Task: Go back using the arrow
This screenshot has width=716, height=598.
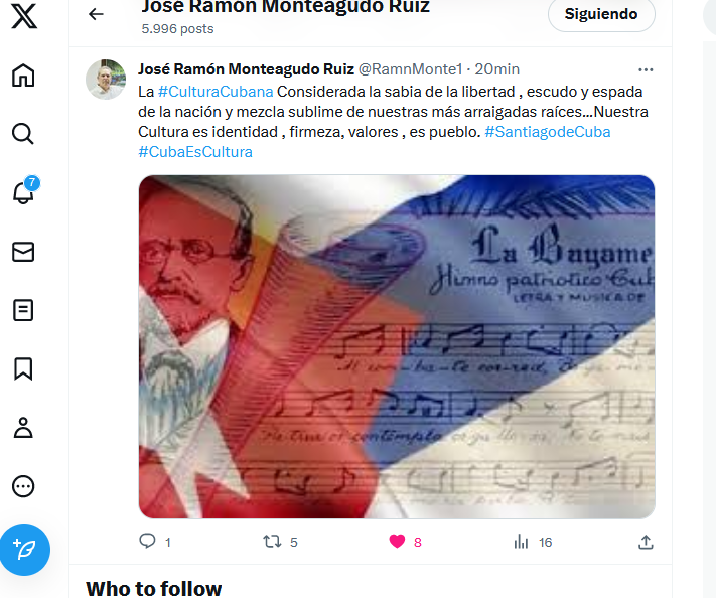Action: (x=96, y=14)
